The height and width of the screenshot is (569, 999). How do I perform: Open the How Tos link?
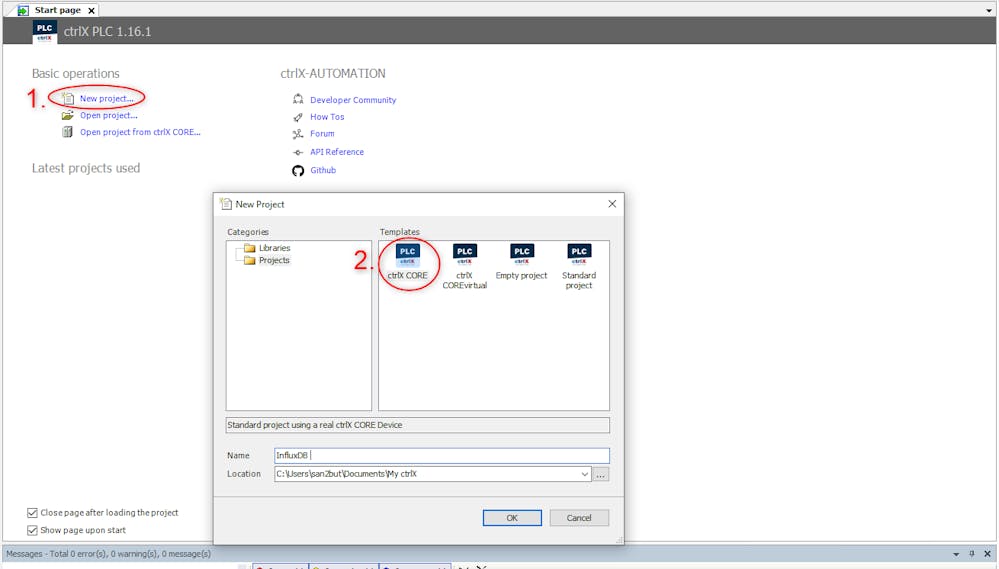327,117
